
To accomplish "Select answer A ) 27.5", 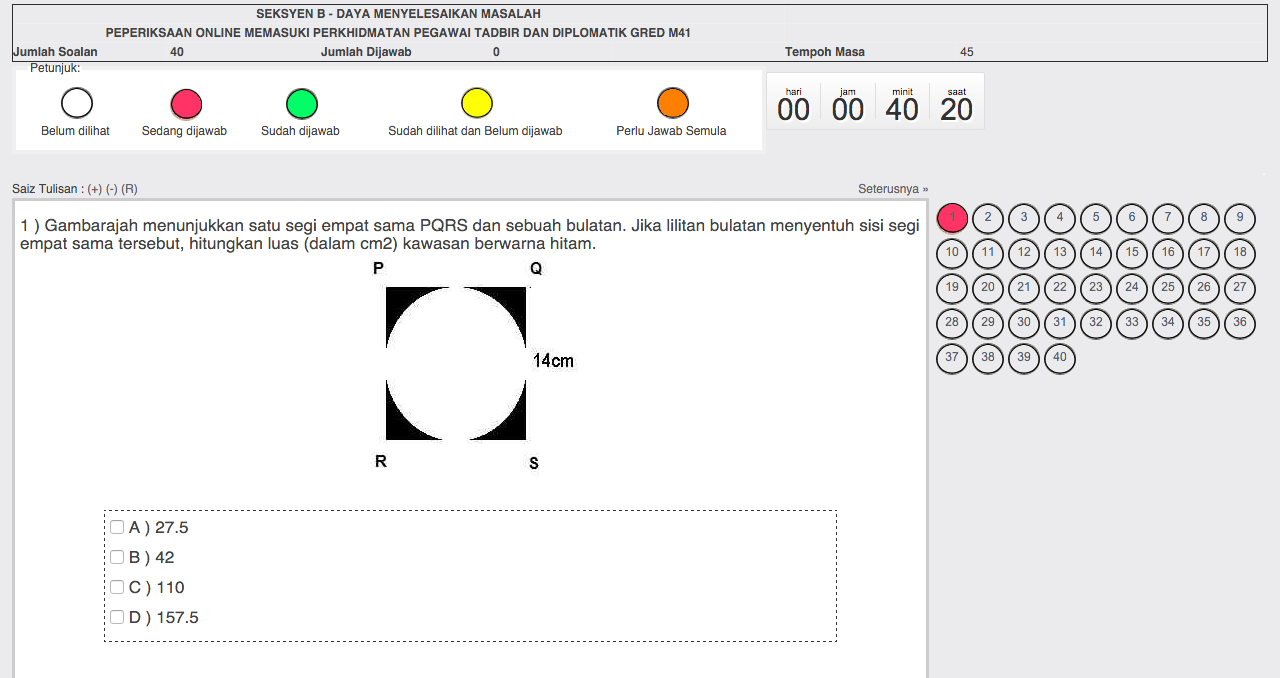I will (116, 527).
